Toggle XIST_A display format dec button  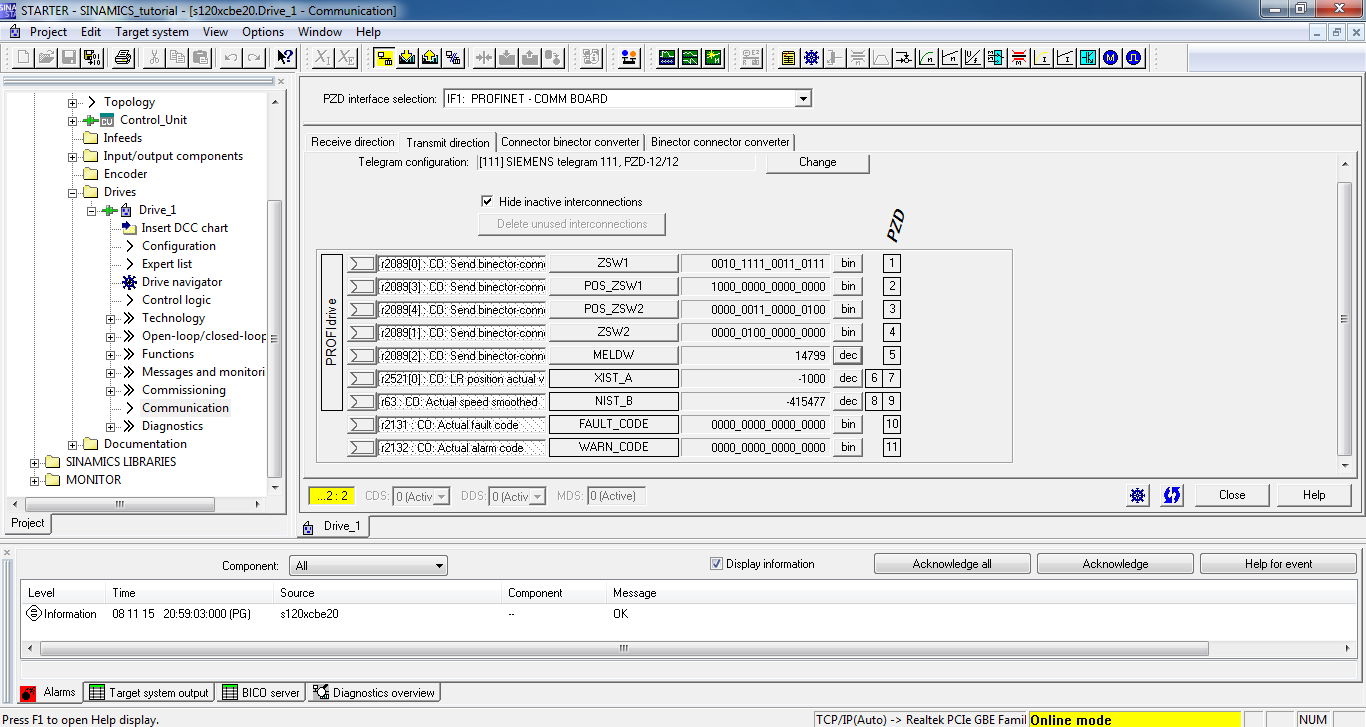click(848, 378)
